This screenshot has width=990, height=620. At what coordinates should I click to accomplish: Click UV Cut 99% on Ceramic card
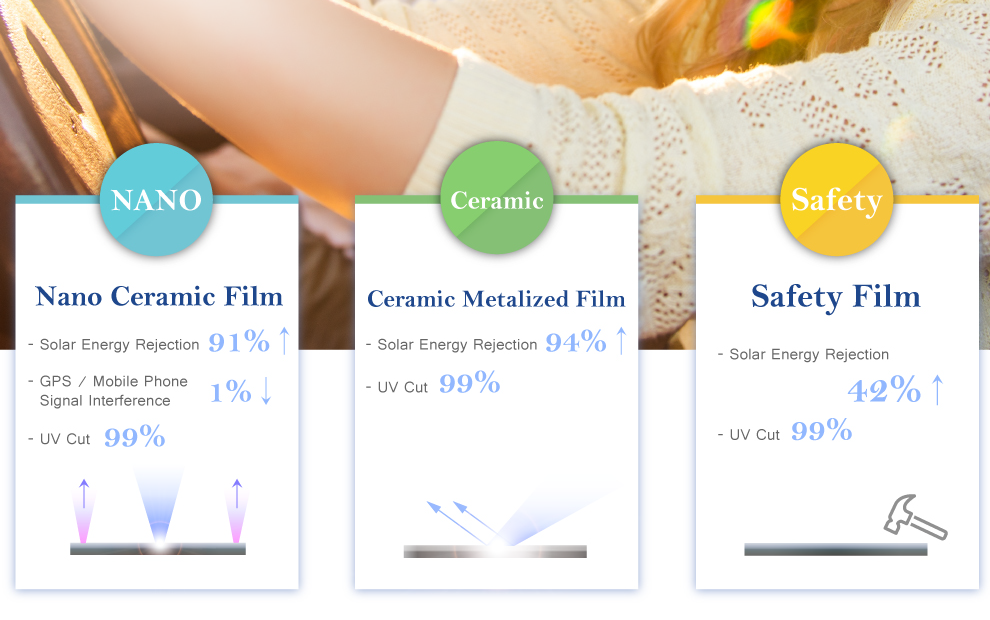coord(433,384)
